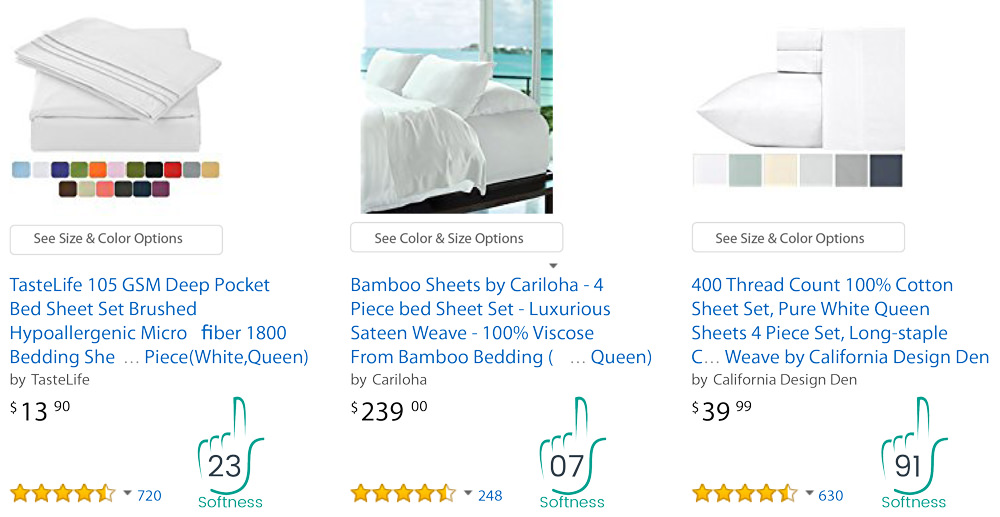Click the TasteLife star rating icons
Viewport: 1000px width, 517px height.
[x=63, y=494]
